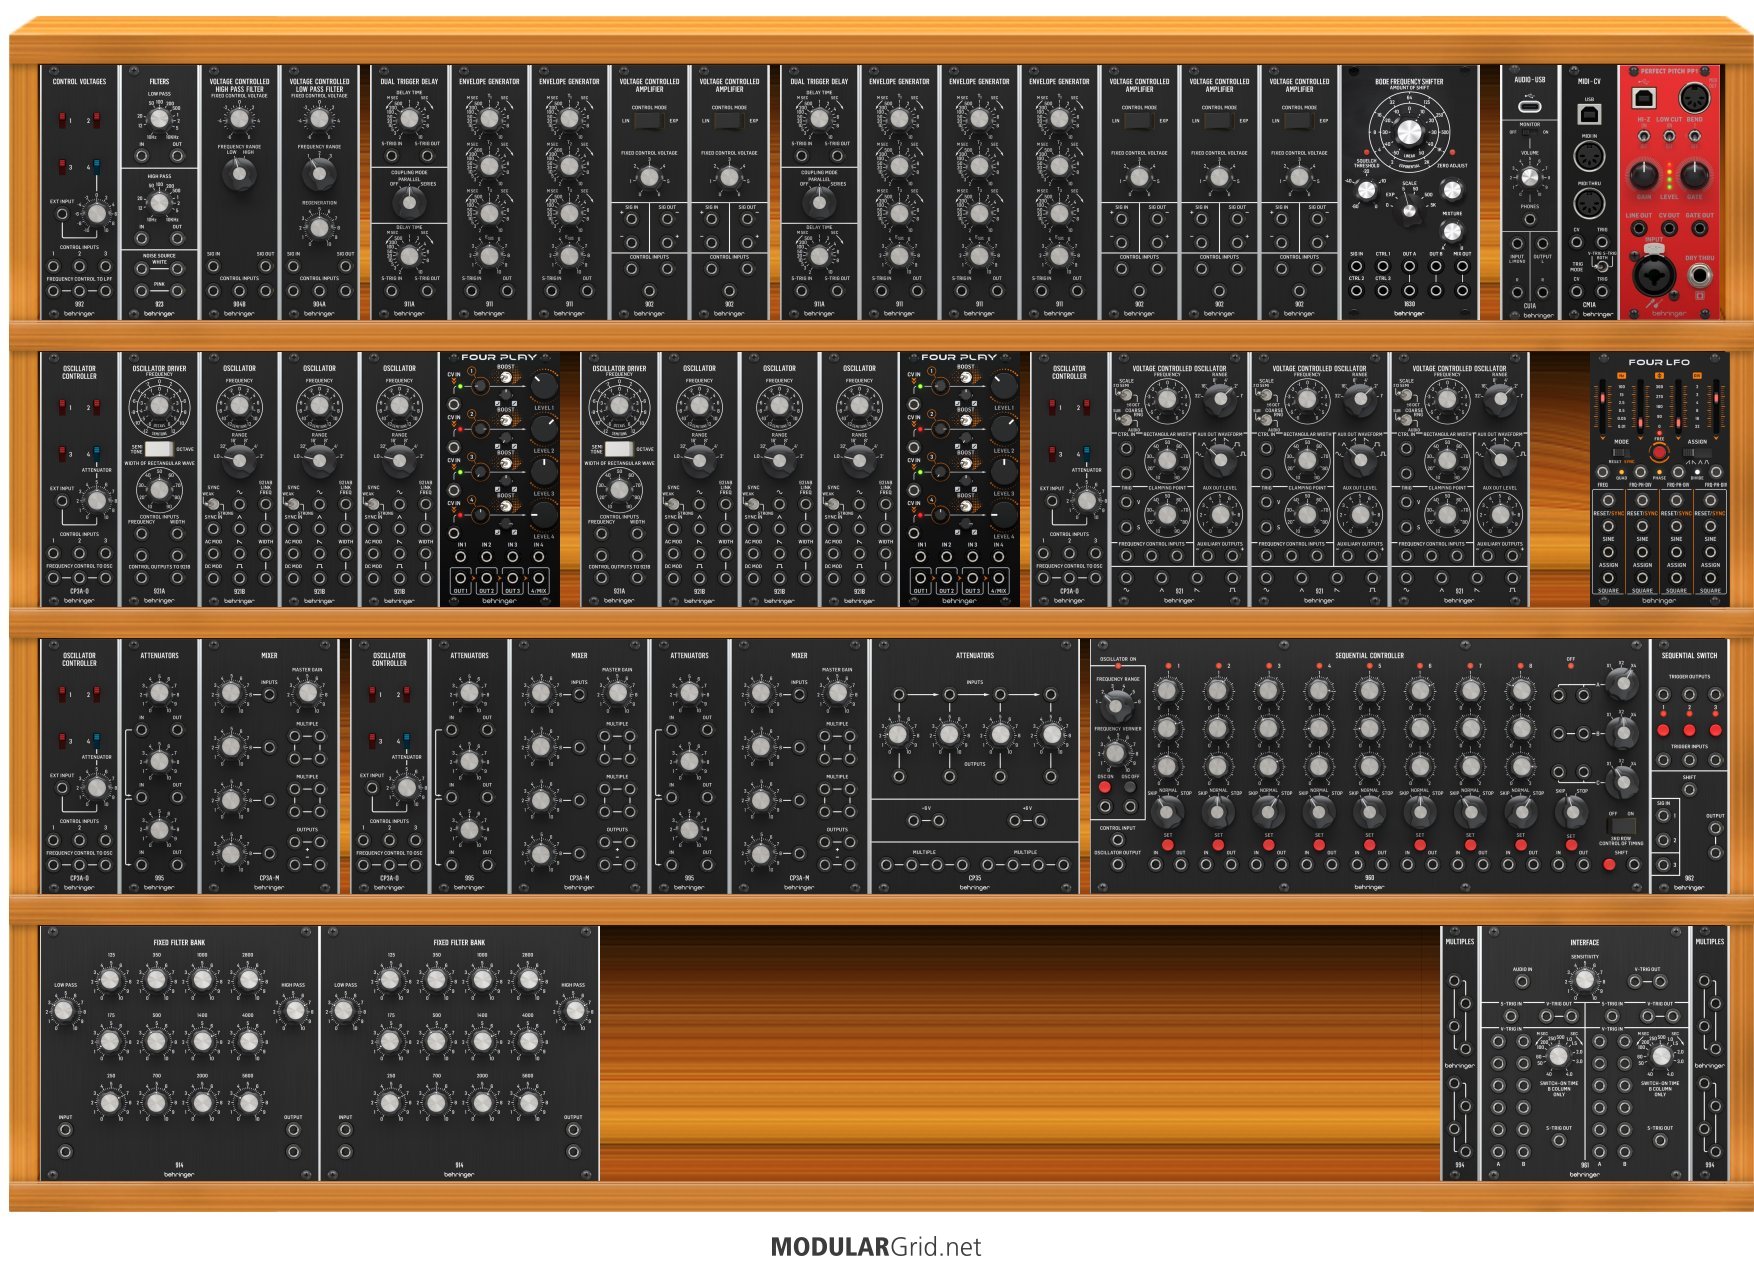Click step 8 Skip/Normal/Stop selector knob

tap(1522, 812)
